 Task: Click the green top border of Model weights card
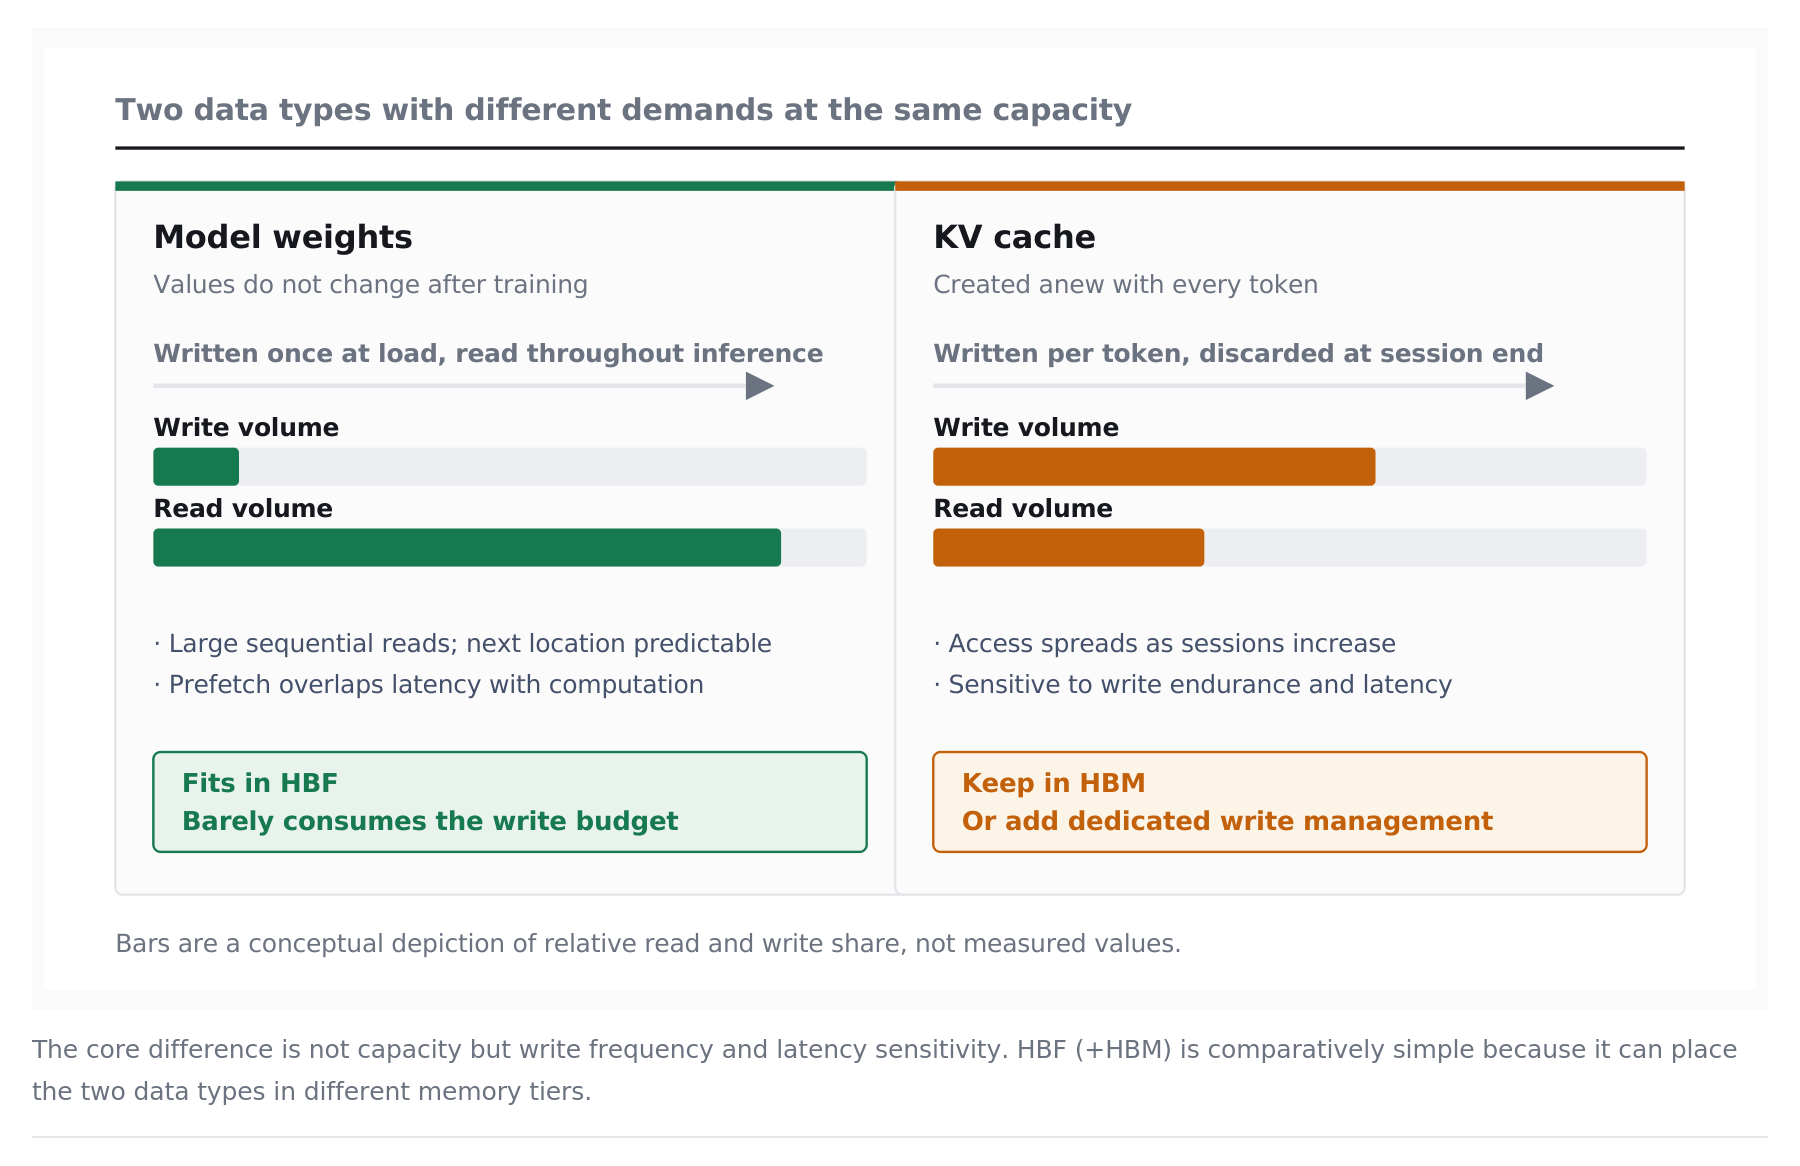click(505, 186)
